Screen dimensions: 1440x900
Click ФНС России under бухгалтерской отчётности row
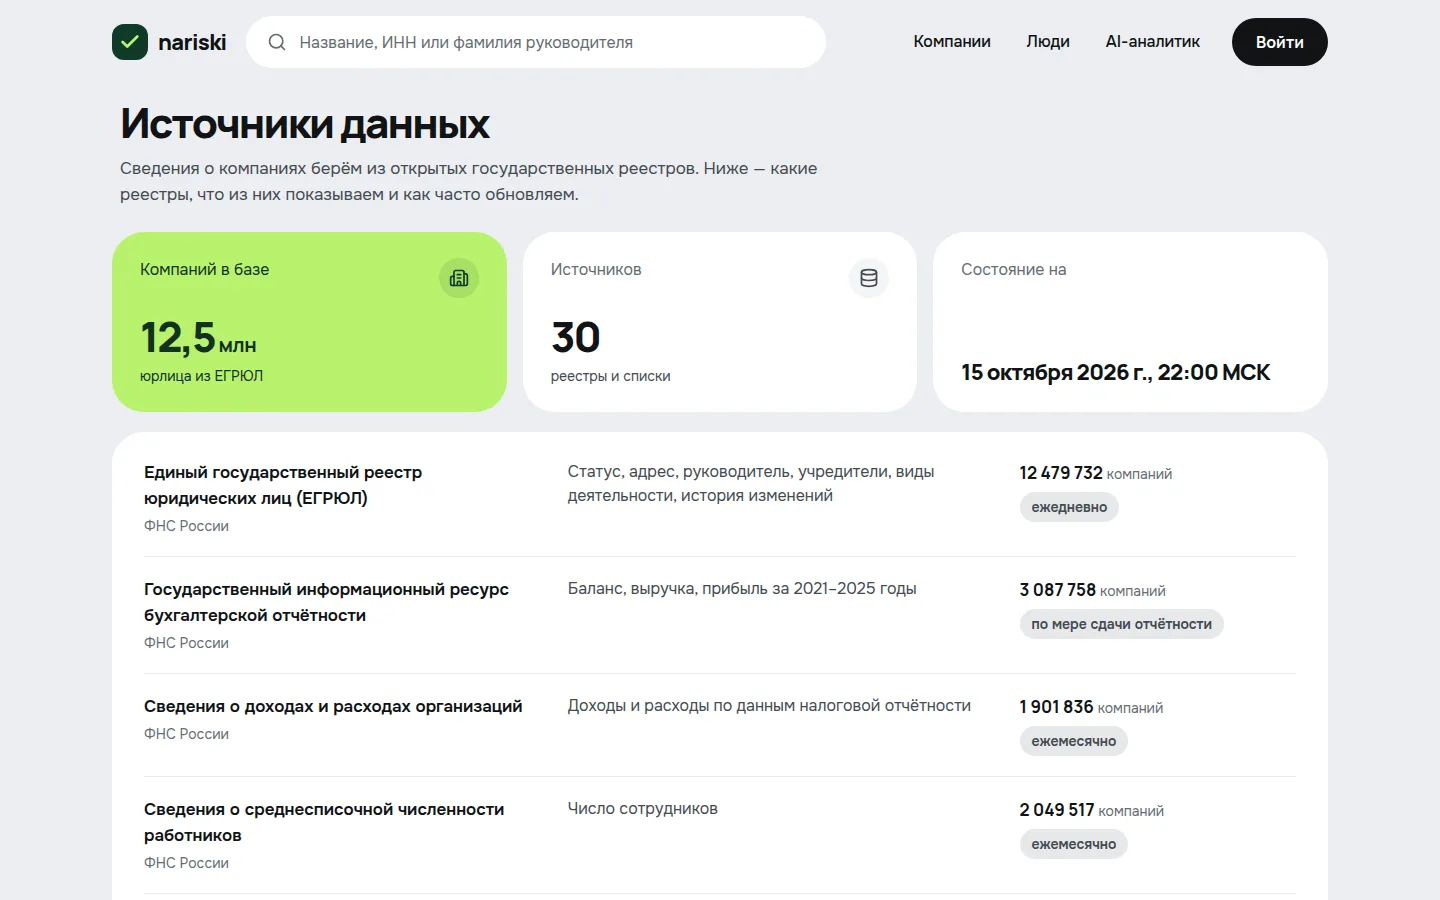tap(186, 643)
